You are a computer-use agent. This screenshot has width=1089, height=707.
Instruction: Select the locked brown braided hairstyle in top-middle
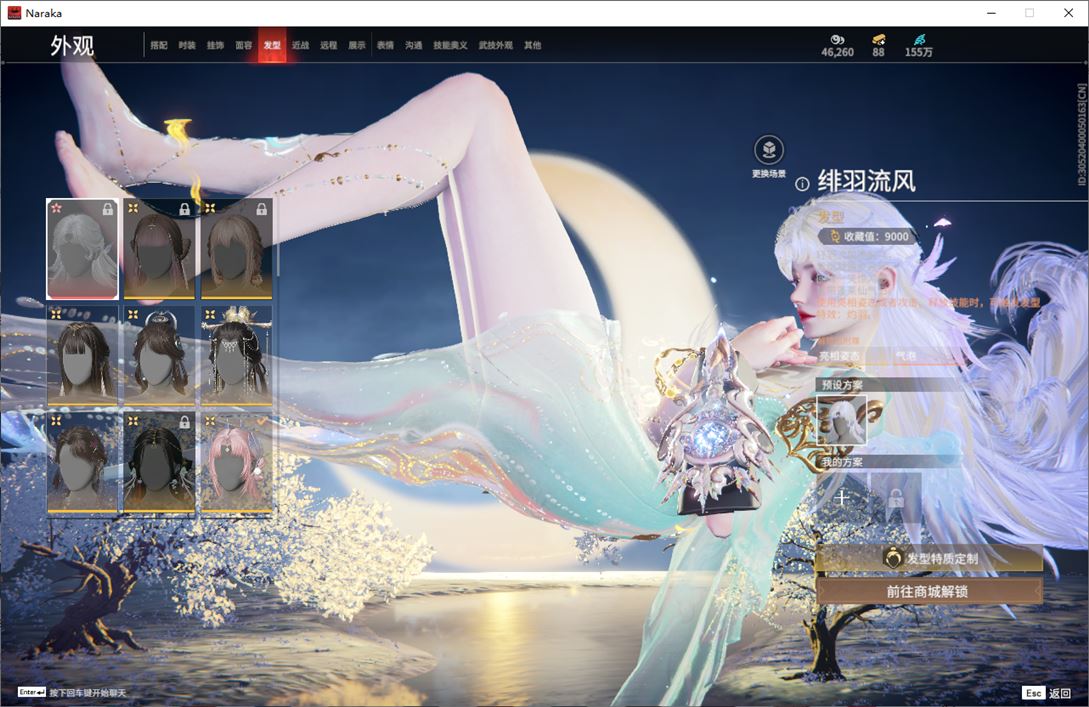pos(159,249)
